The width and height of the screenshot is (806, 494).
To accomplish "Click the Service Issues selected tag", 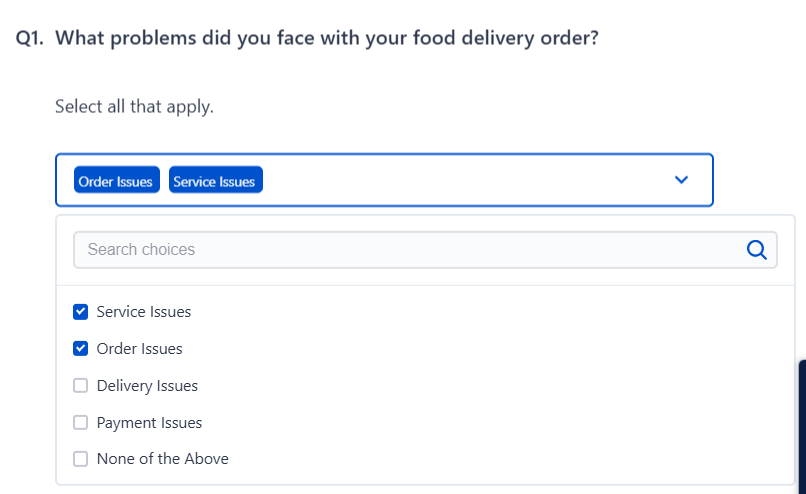I will [215, 181].
